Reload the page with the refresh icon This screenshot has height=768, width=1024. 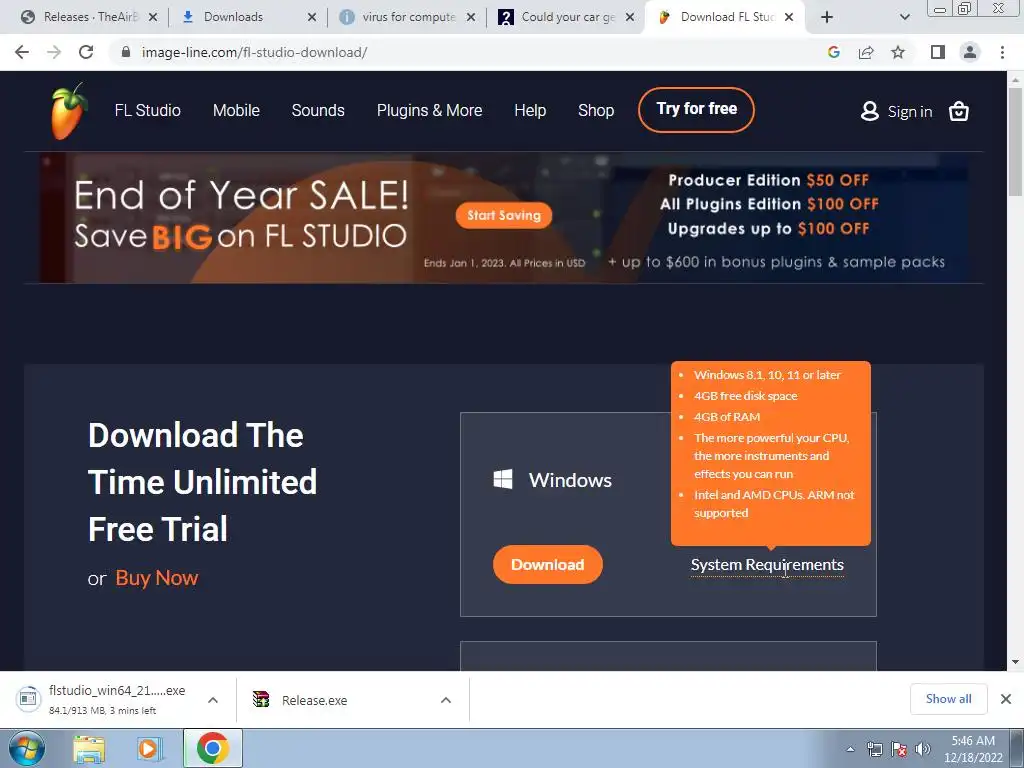(x=86, y=52)
